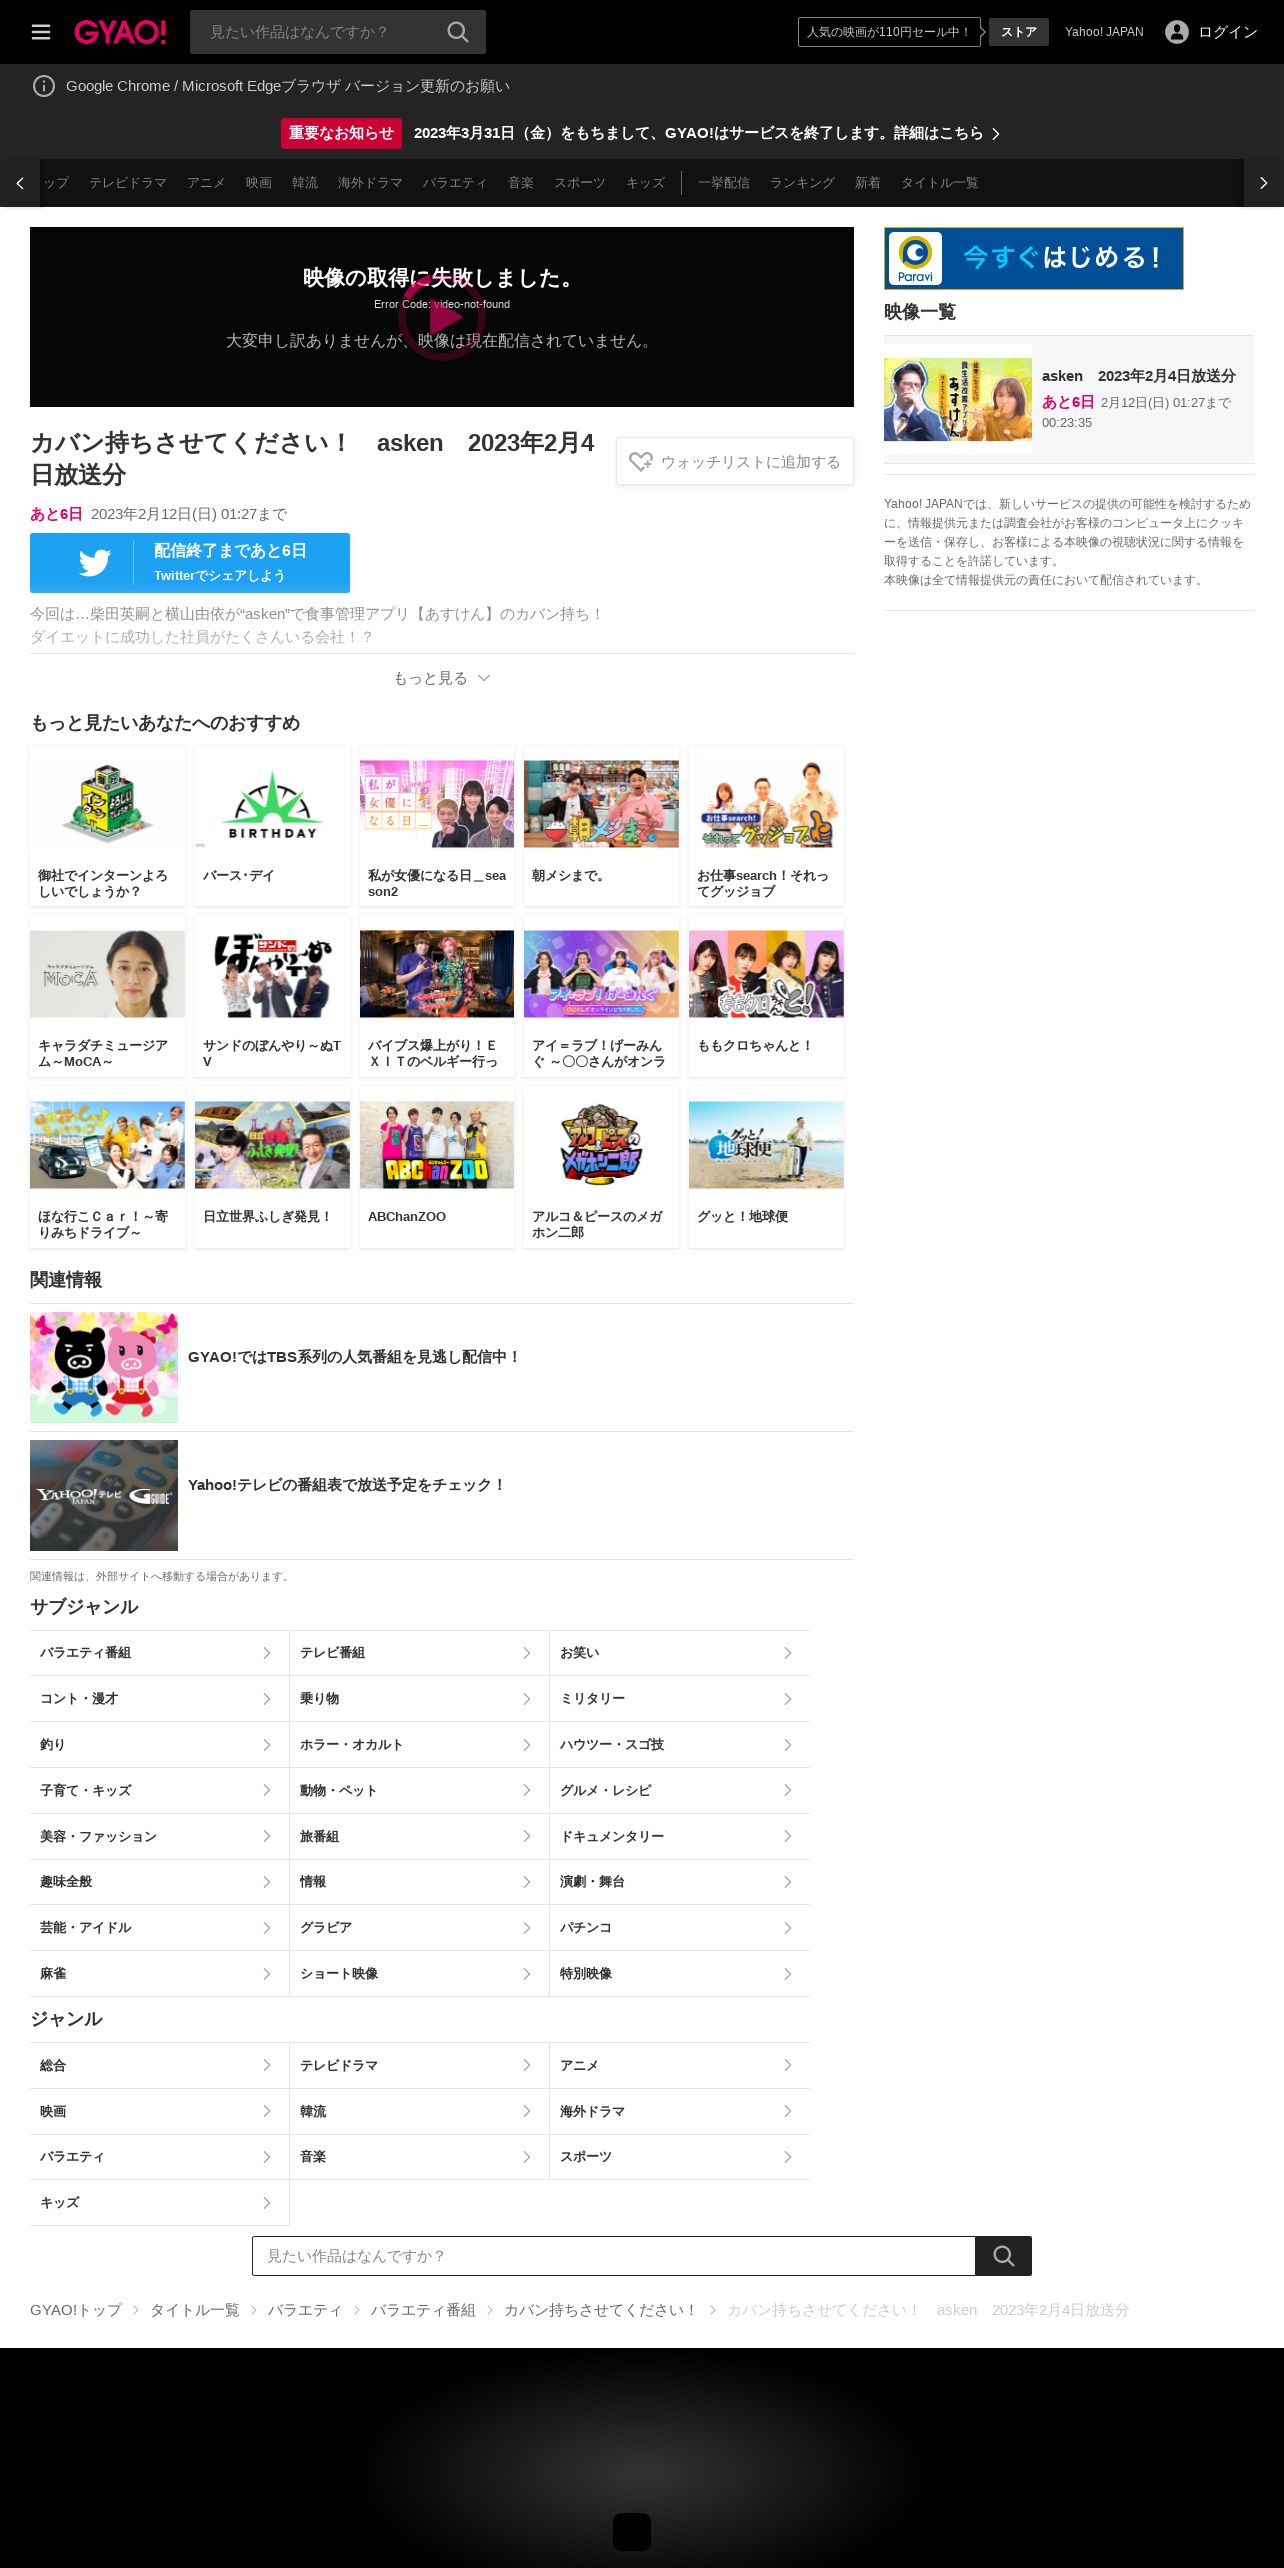This screenshot has height=2568, width=1284.
Task: Open グルメ・レシピ subgenre row
Action: click(x=680, y=1791)
